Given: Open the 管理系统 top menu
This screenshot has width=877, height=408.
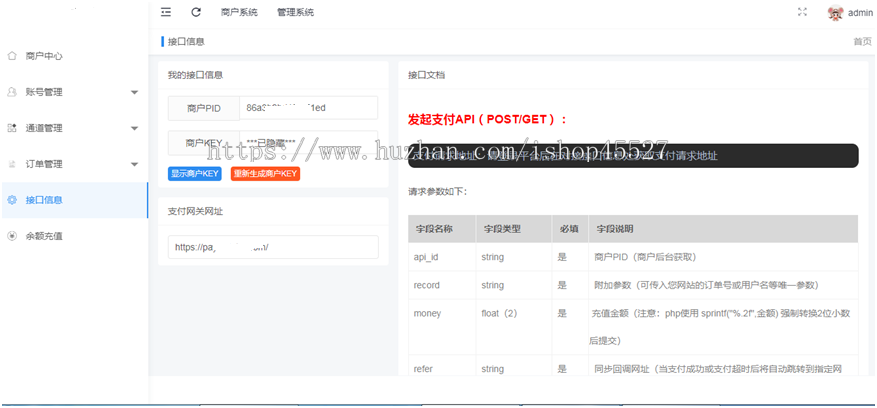Looking at the screenshot, I should tap(295, 12).
